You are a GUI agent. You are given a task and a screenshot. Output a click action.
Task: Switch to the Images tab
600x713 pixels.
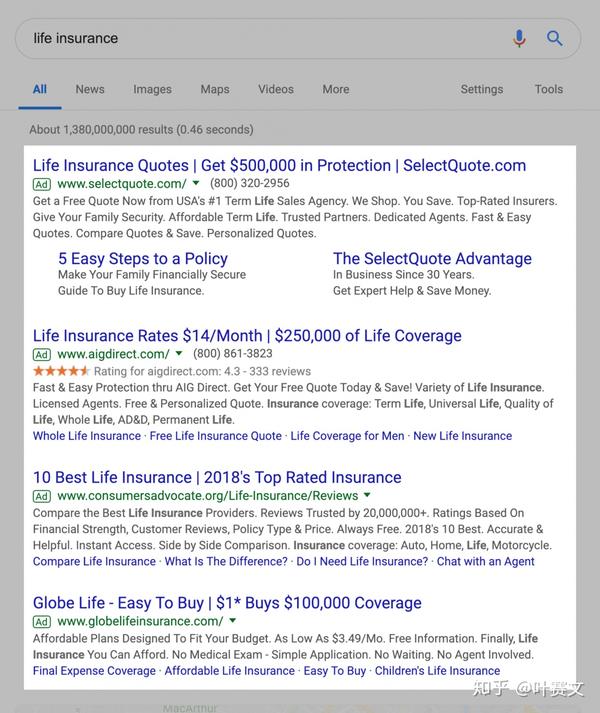(x=152, y=89)
